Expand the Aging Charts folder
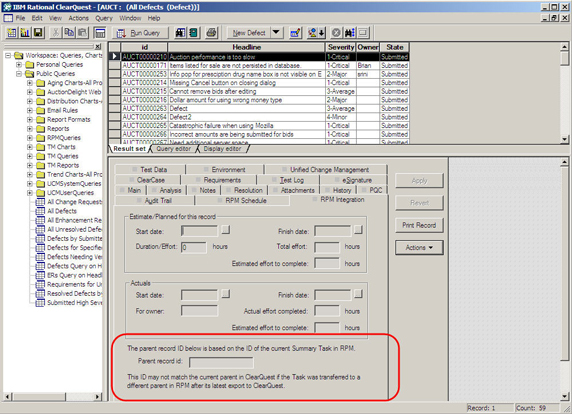 30,83
